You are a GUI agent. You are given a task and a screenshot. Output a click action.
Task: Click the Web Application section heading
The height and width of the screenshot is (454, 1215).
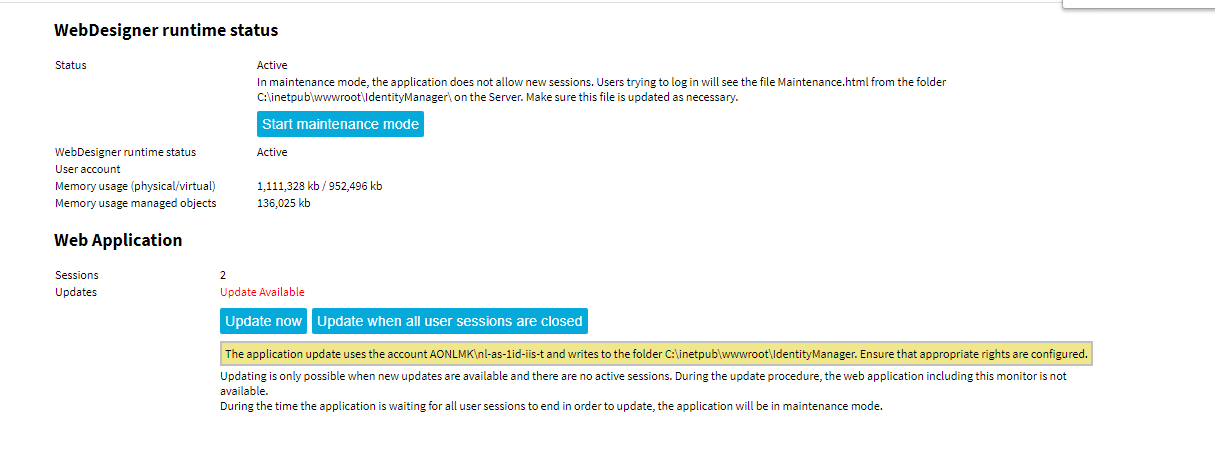[x=118, y=240]
